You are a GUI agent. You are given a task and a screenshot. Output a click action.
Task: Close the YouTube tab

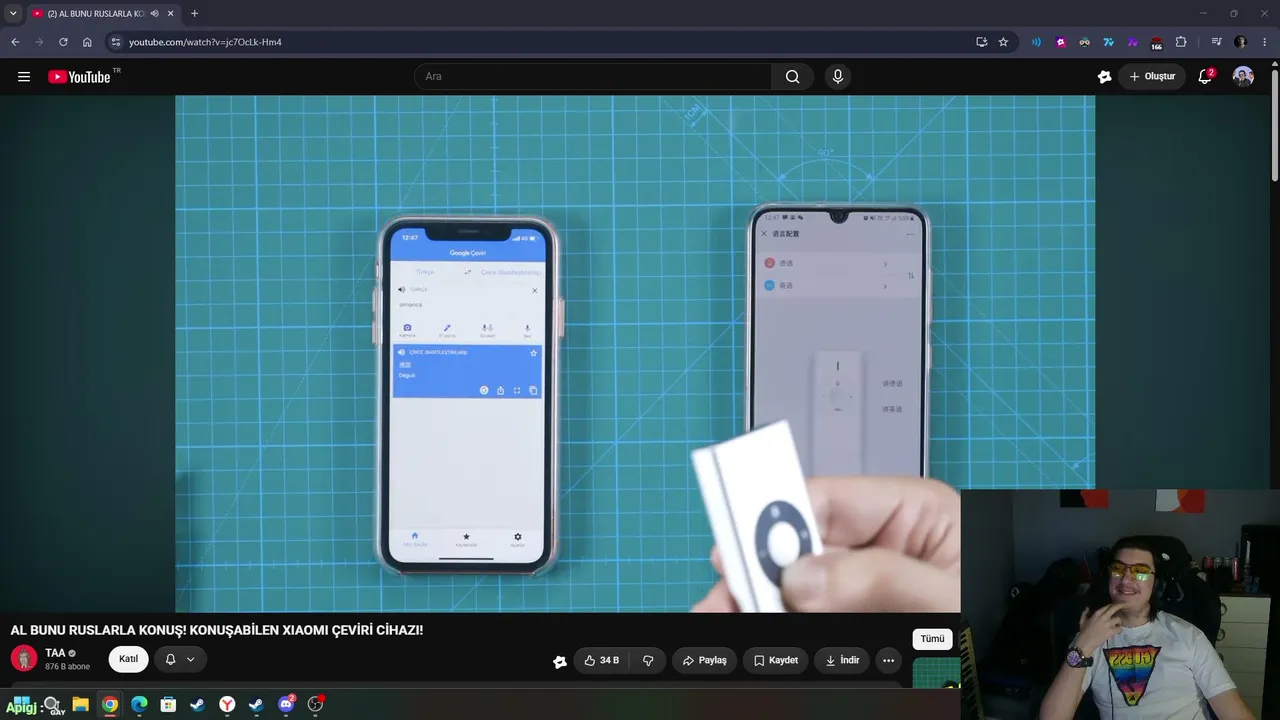pyautogui.click(x=171, y=14)
